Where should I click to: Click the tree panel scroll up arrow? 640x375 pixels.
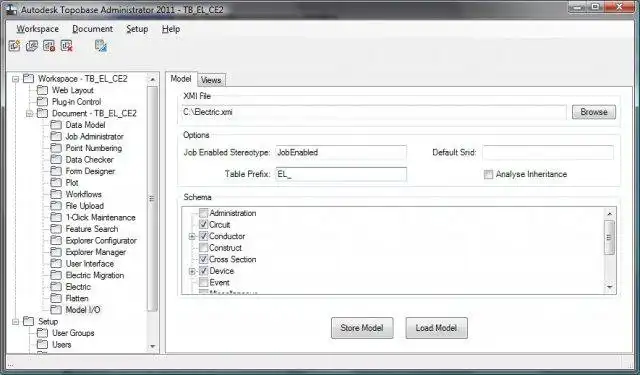[x=153, y=79]
